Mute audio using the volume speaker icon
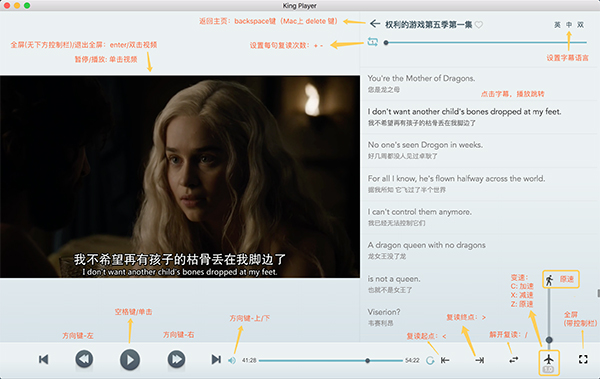Viewport: 600px width, 379px height. coord(232,360)
